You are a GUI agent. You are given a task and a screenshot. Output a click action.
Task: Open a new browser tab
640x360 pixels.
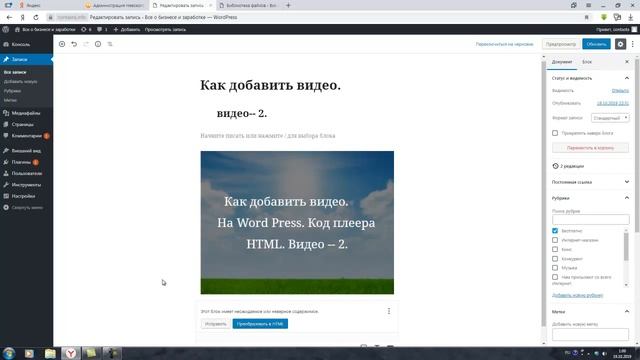pyautogui.click(x=288, y=5)
